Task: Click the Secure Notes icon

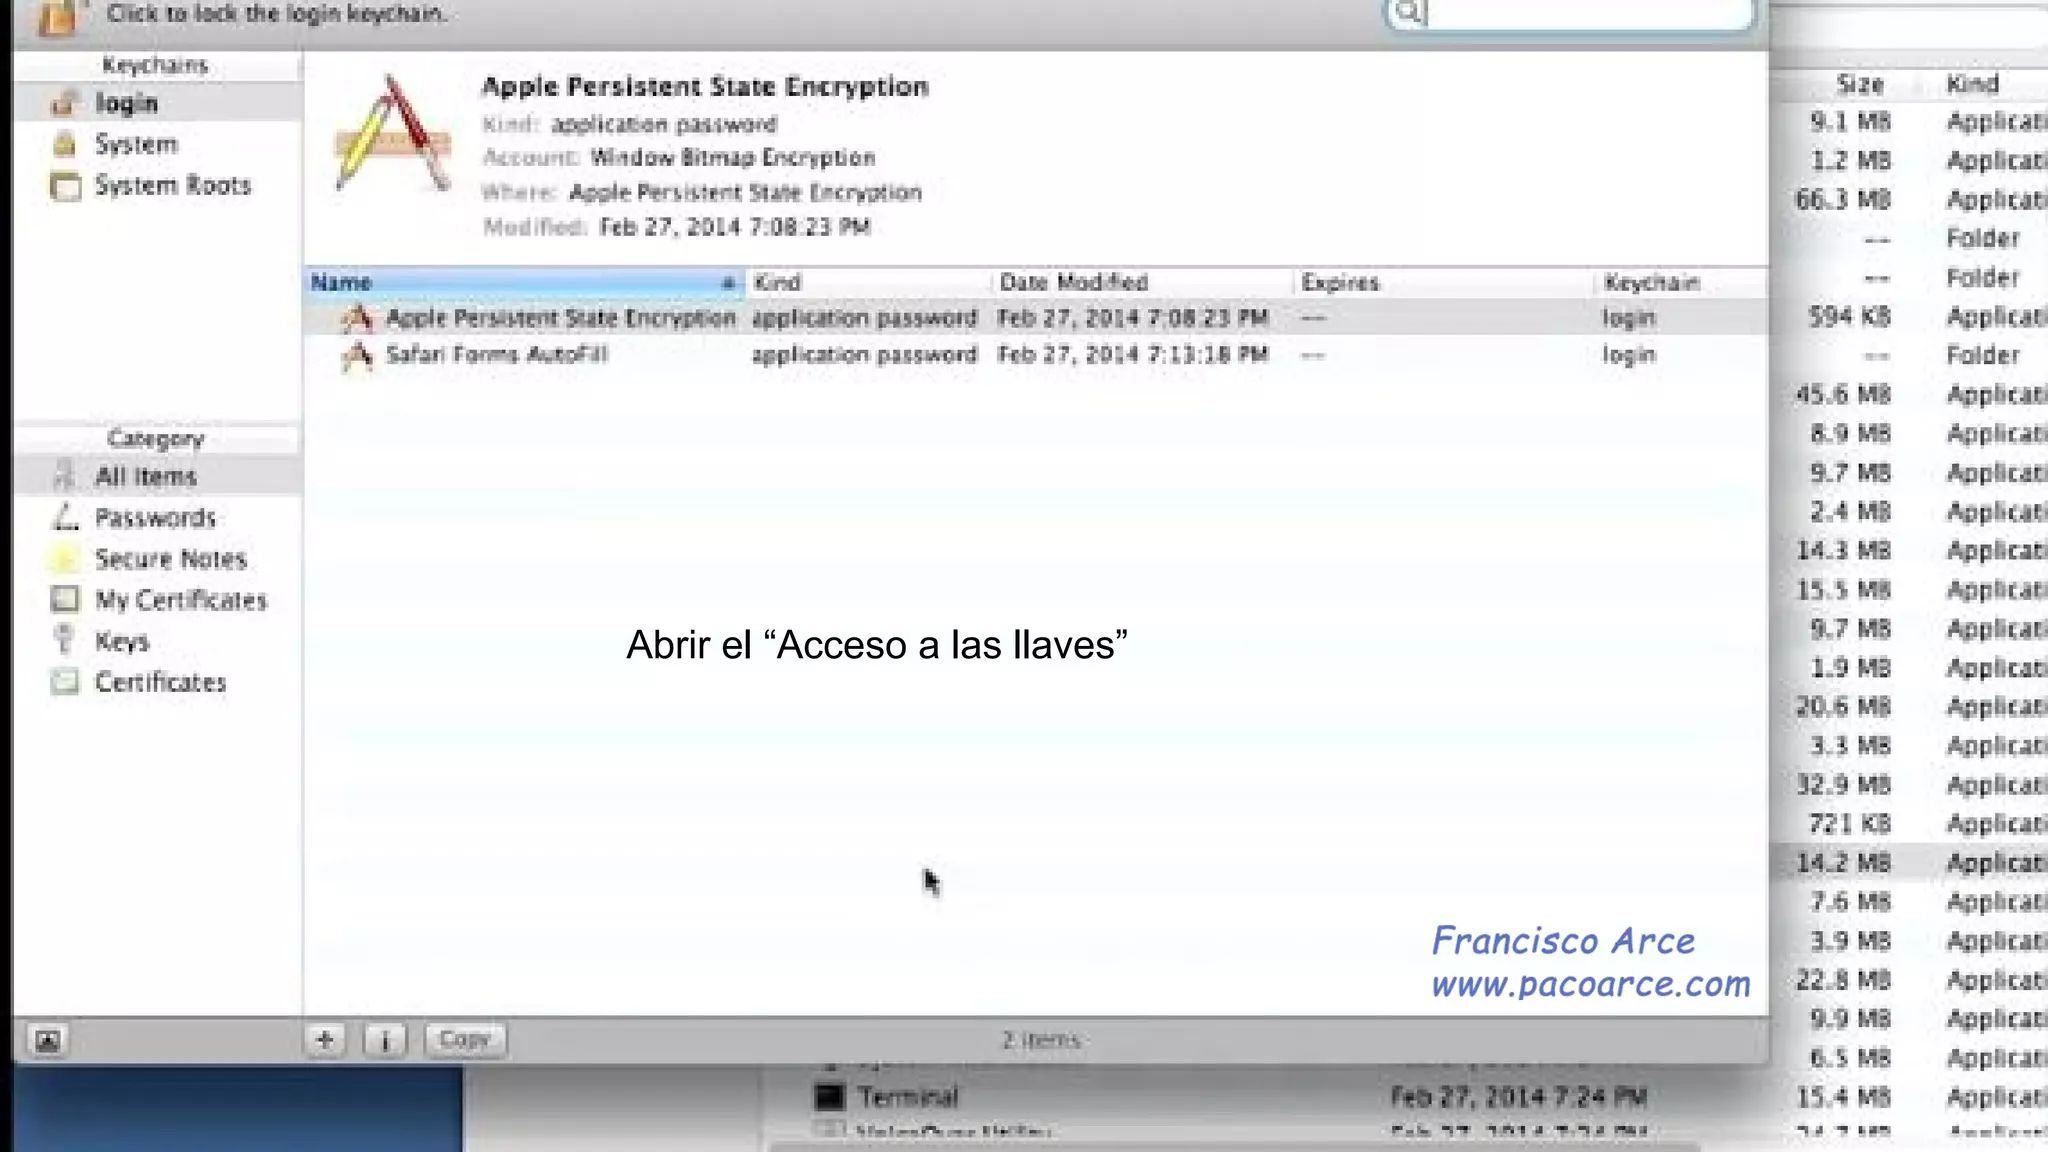Action: pos(65,558)
